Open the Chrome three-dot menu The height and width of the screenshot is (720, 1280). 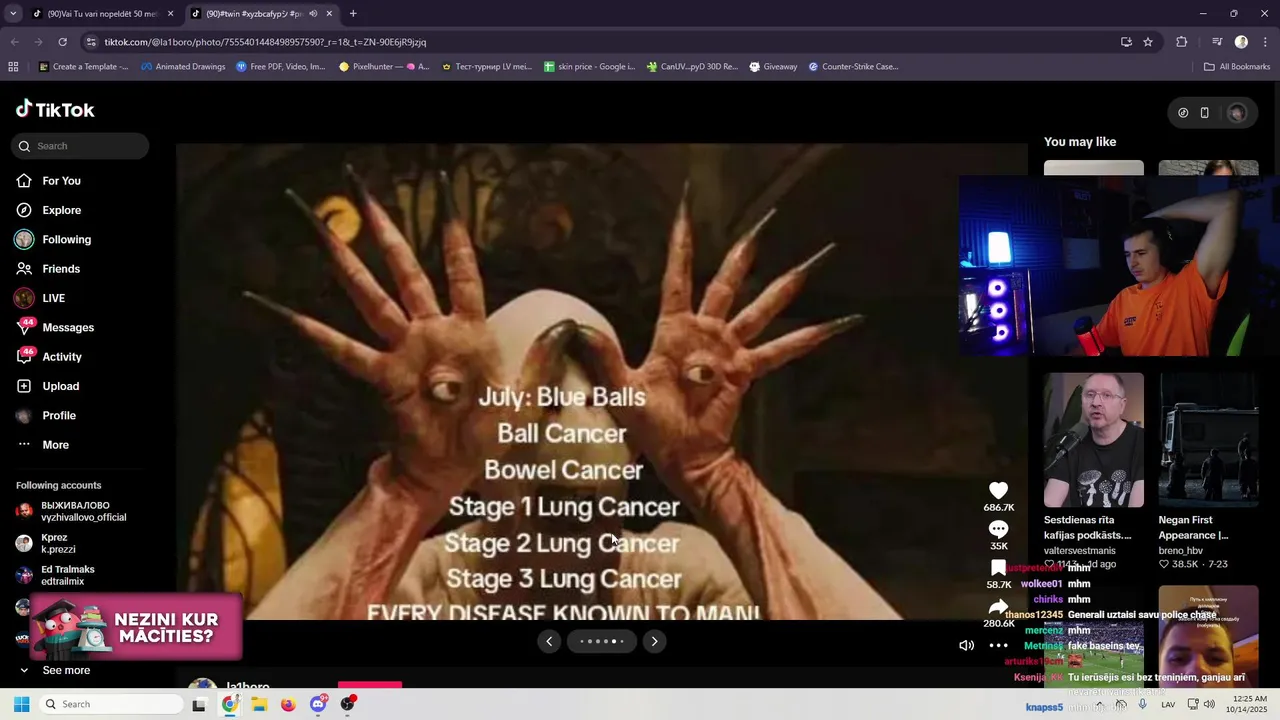pos(1265,42)
